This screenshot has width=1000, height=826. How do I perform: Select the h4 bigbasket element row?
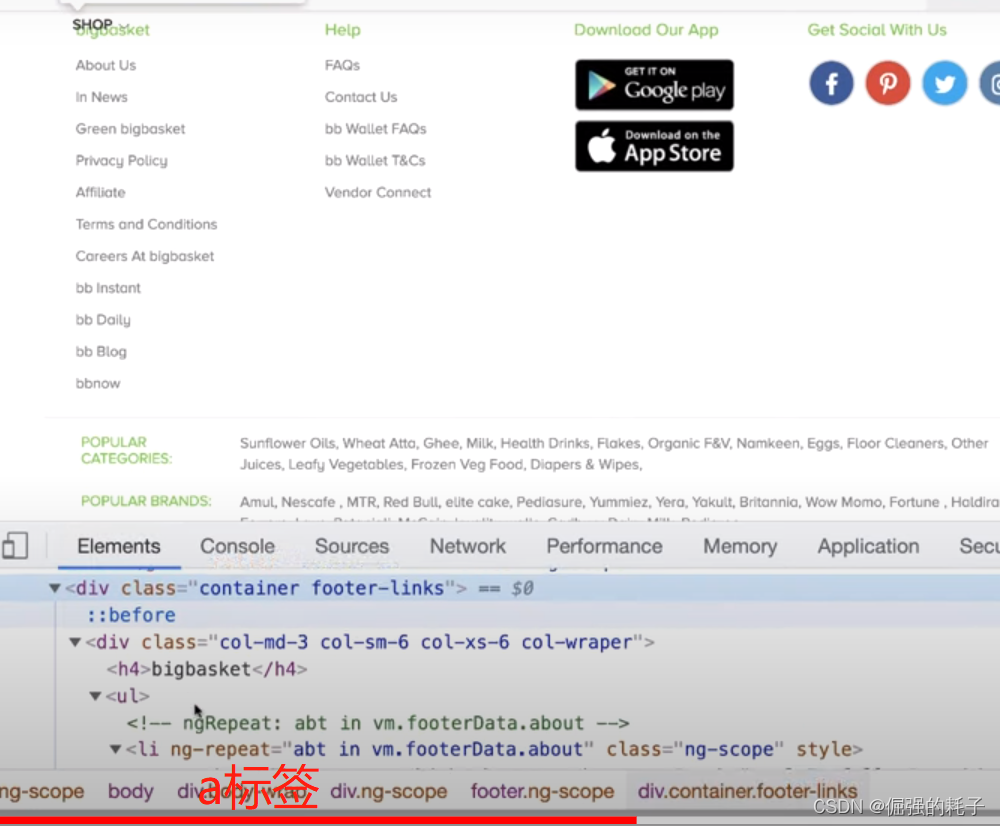point(500,669)
